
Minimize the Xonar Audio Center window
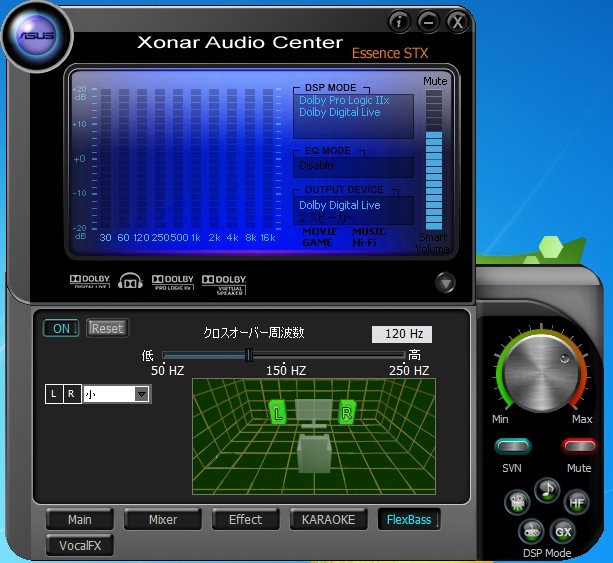(x=428, y=22)
